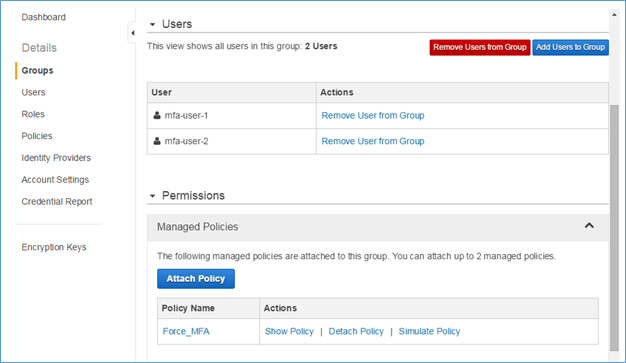Viewport: 626px width, 363px height.
Task: Select the mfa-user-1 name text
Action: coord(186,115)
